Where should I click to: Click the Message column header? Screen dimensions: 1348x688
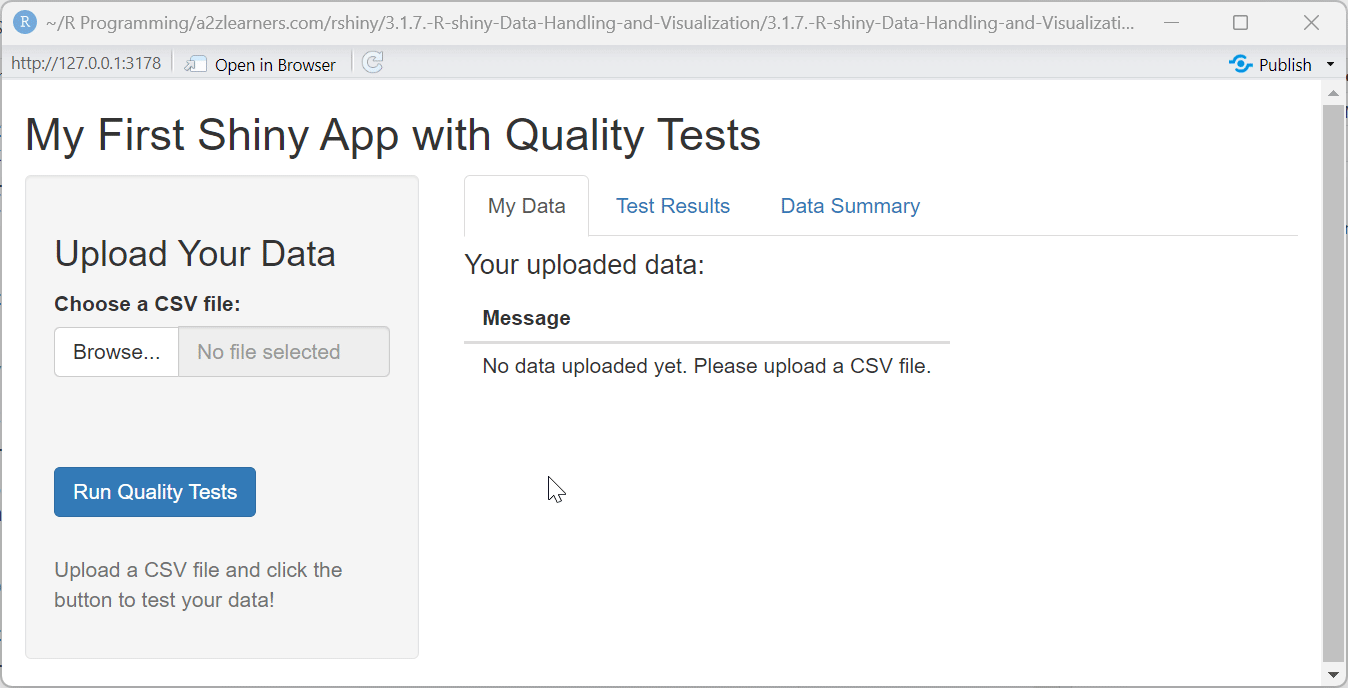(527, 317)
